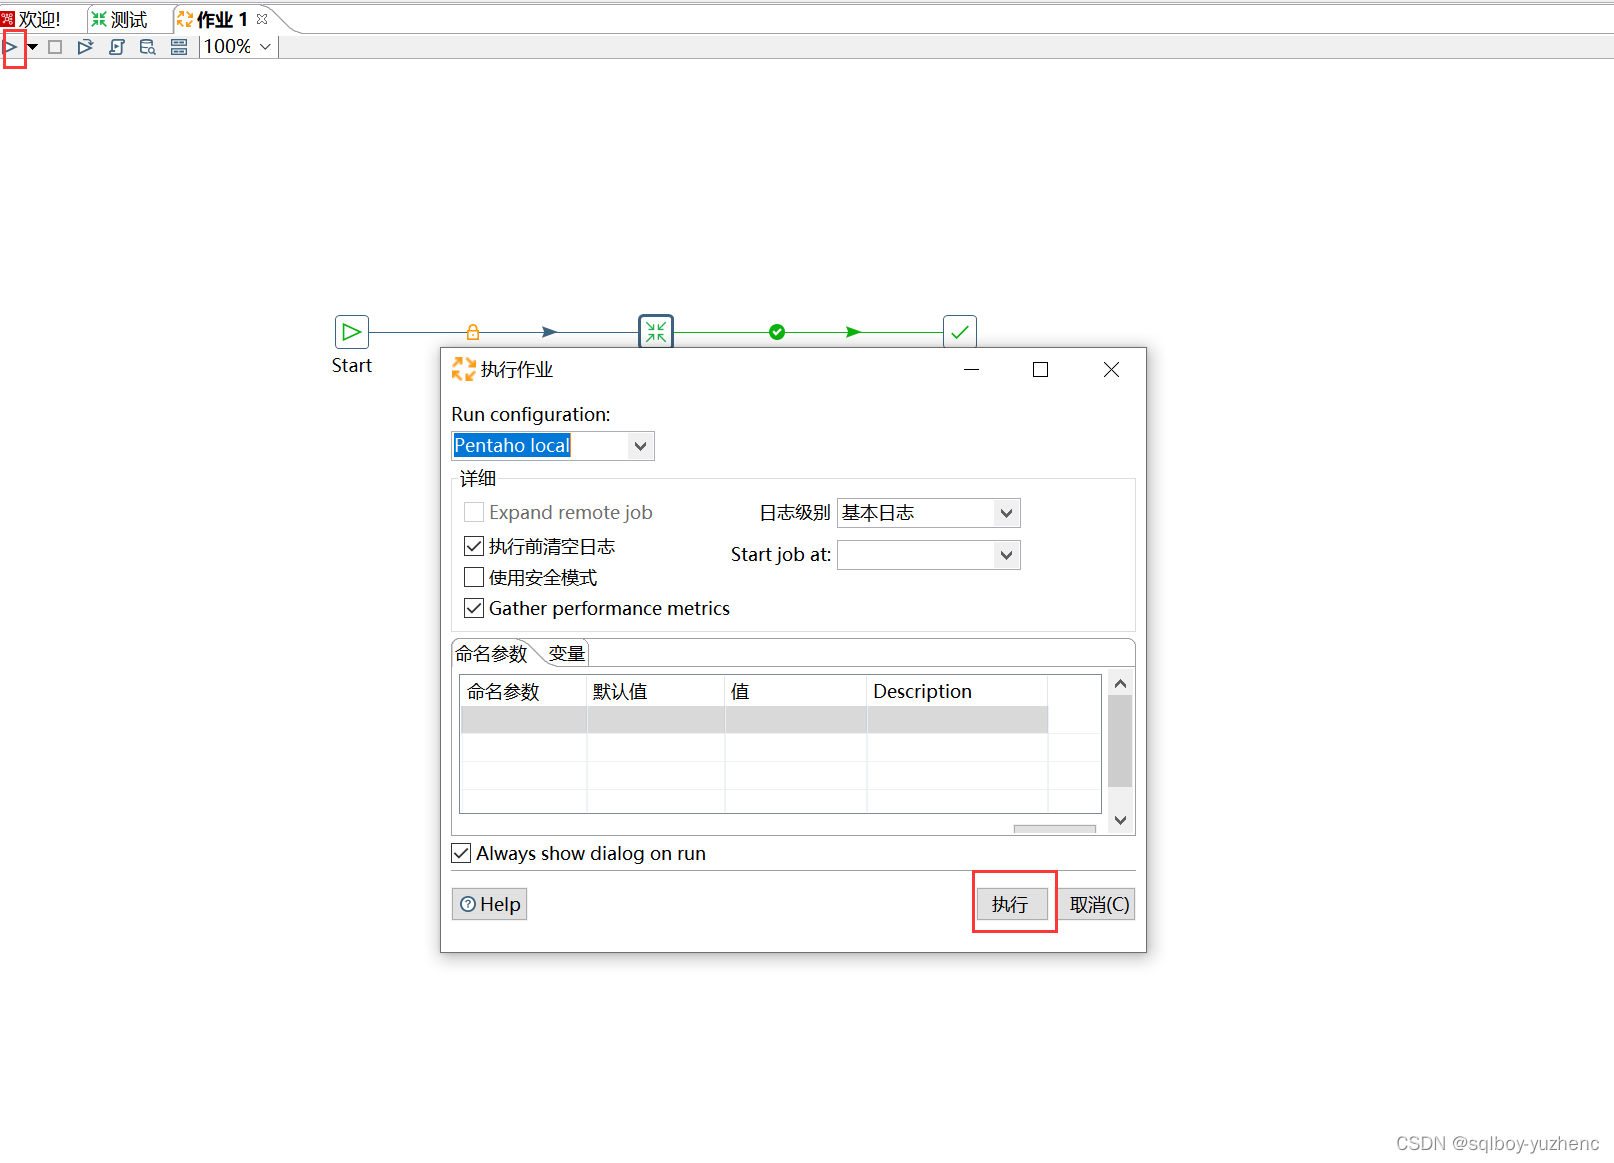Viewport: 1614px width, 1163px height.
Task: Click the lock icon on first hop
Action: [473, 332]
